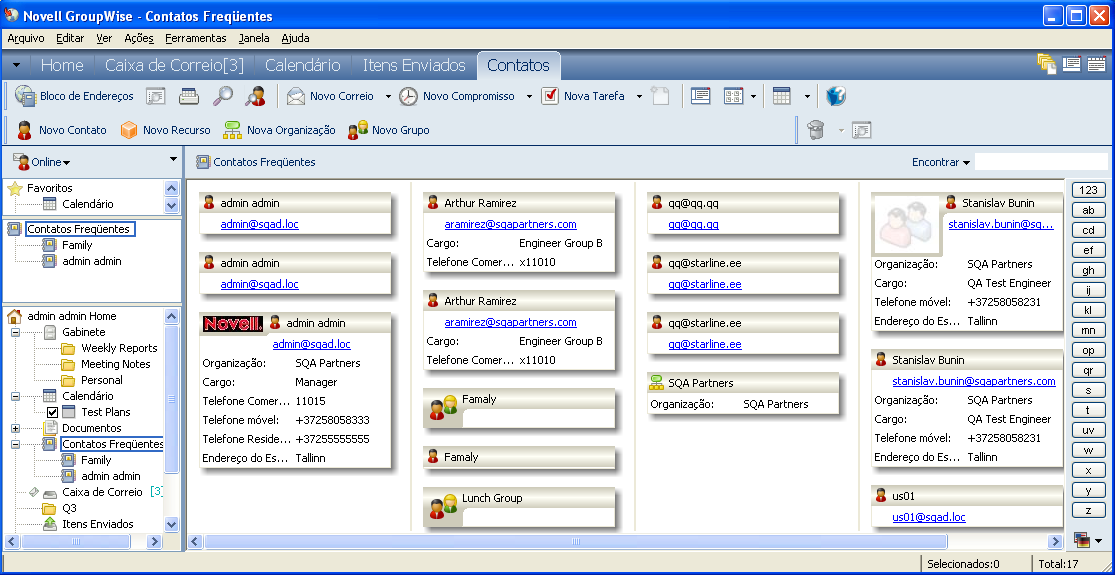Open the Arquivo menu
1115x575 pixels.
coord(26,38)
